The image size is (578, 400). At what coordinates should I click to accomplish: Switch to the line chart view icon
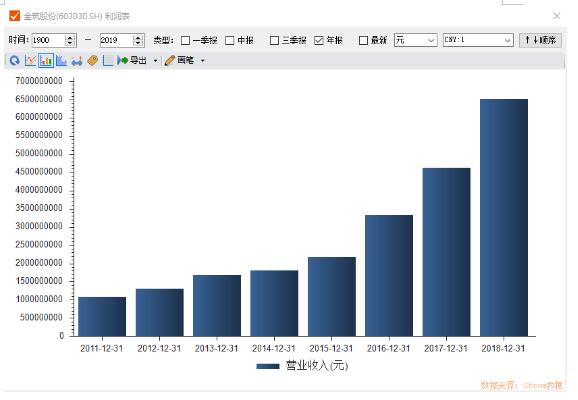click(31, 60)
